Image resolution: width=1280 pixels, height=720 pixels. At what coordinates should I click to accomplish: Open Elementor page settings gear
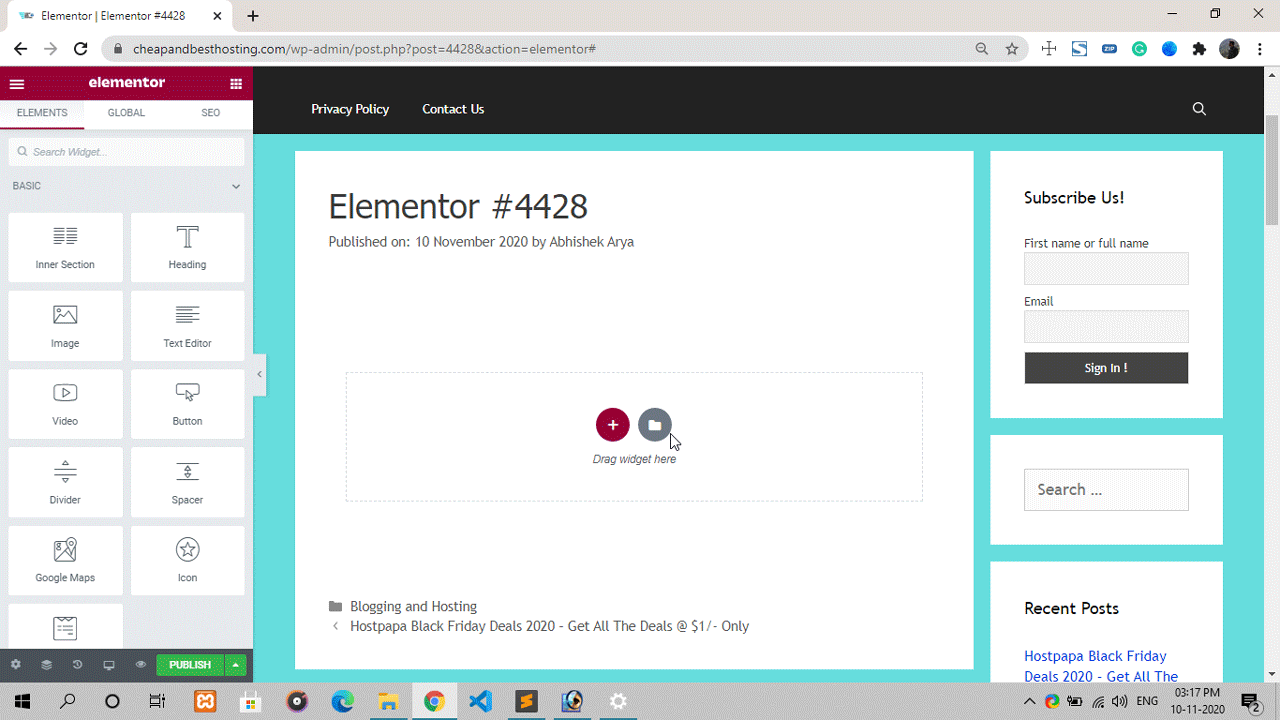point(15,665)
